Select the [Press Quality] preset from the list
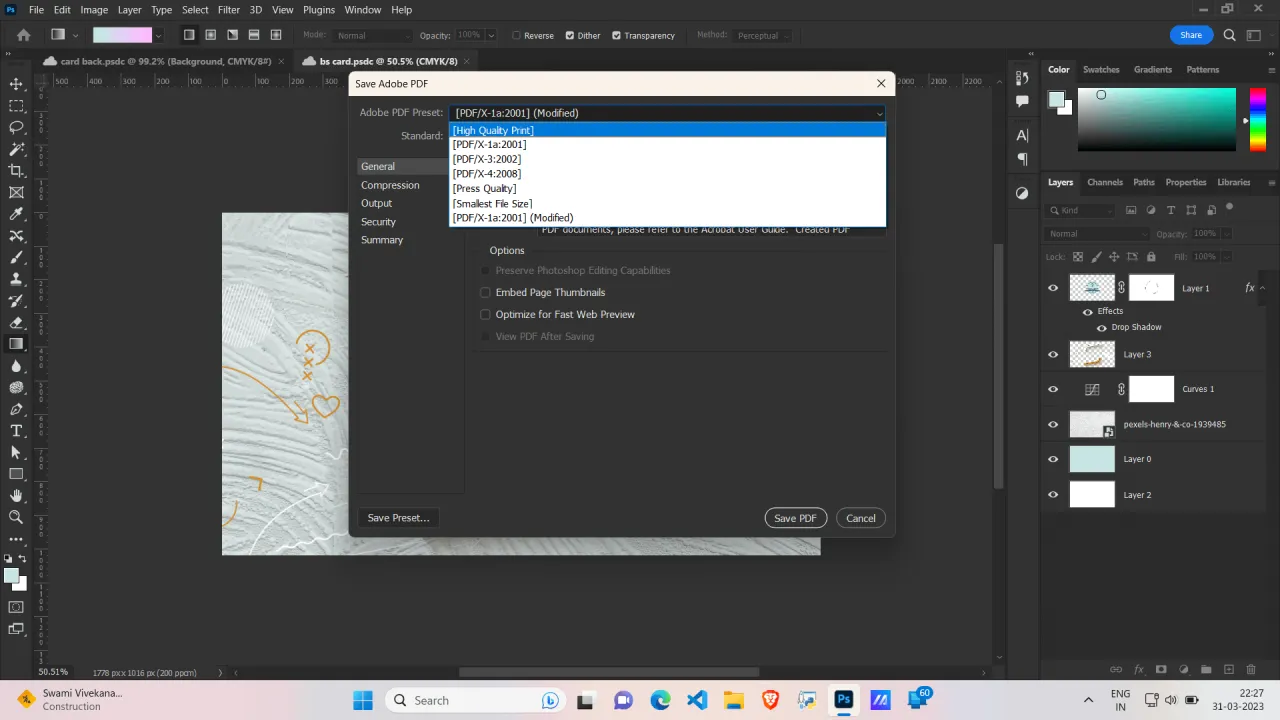Image resolution: width=1280 pixels, height=720 pixels. point(484,188)
